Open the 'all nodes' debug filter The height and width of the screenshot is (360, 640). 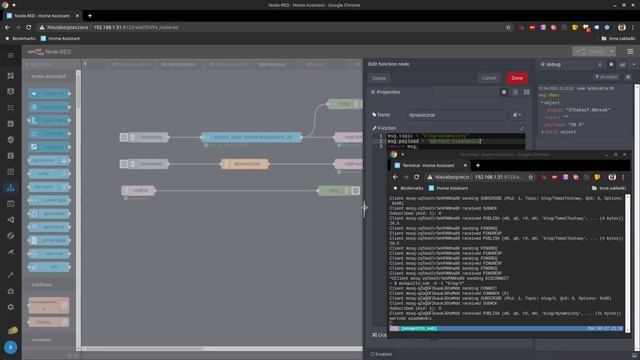coord(606,77)
